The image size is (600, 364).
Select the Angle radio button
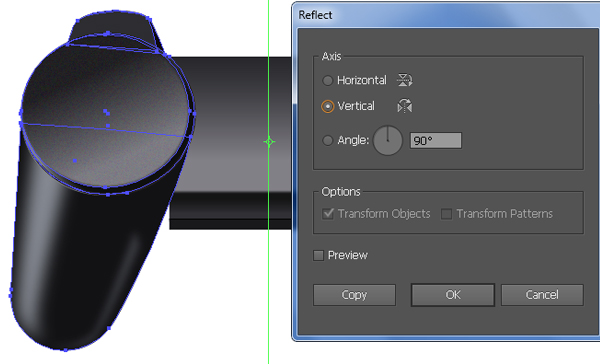coord(327,140)
